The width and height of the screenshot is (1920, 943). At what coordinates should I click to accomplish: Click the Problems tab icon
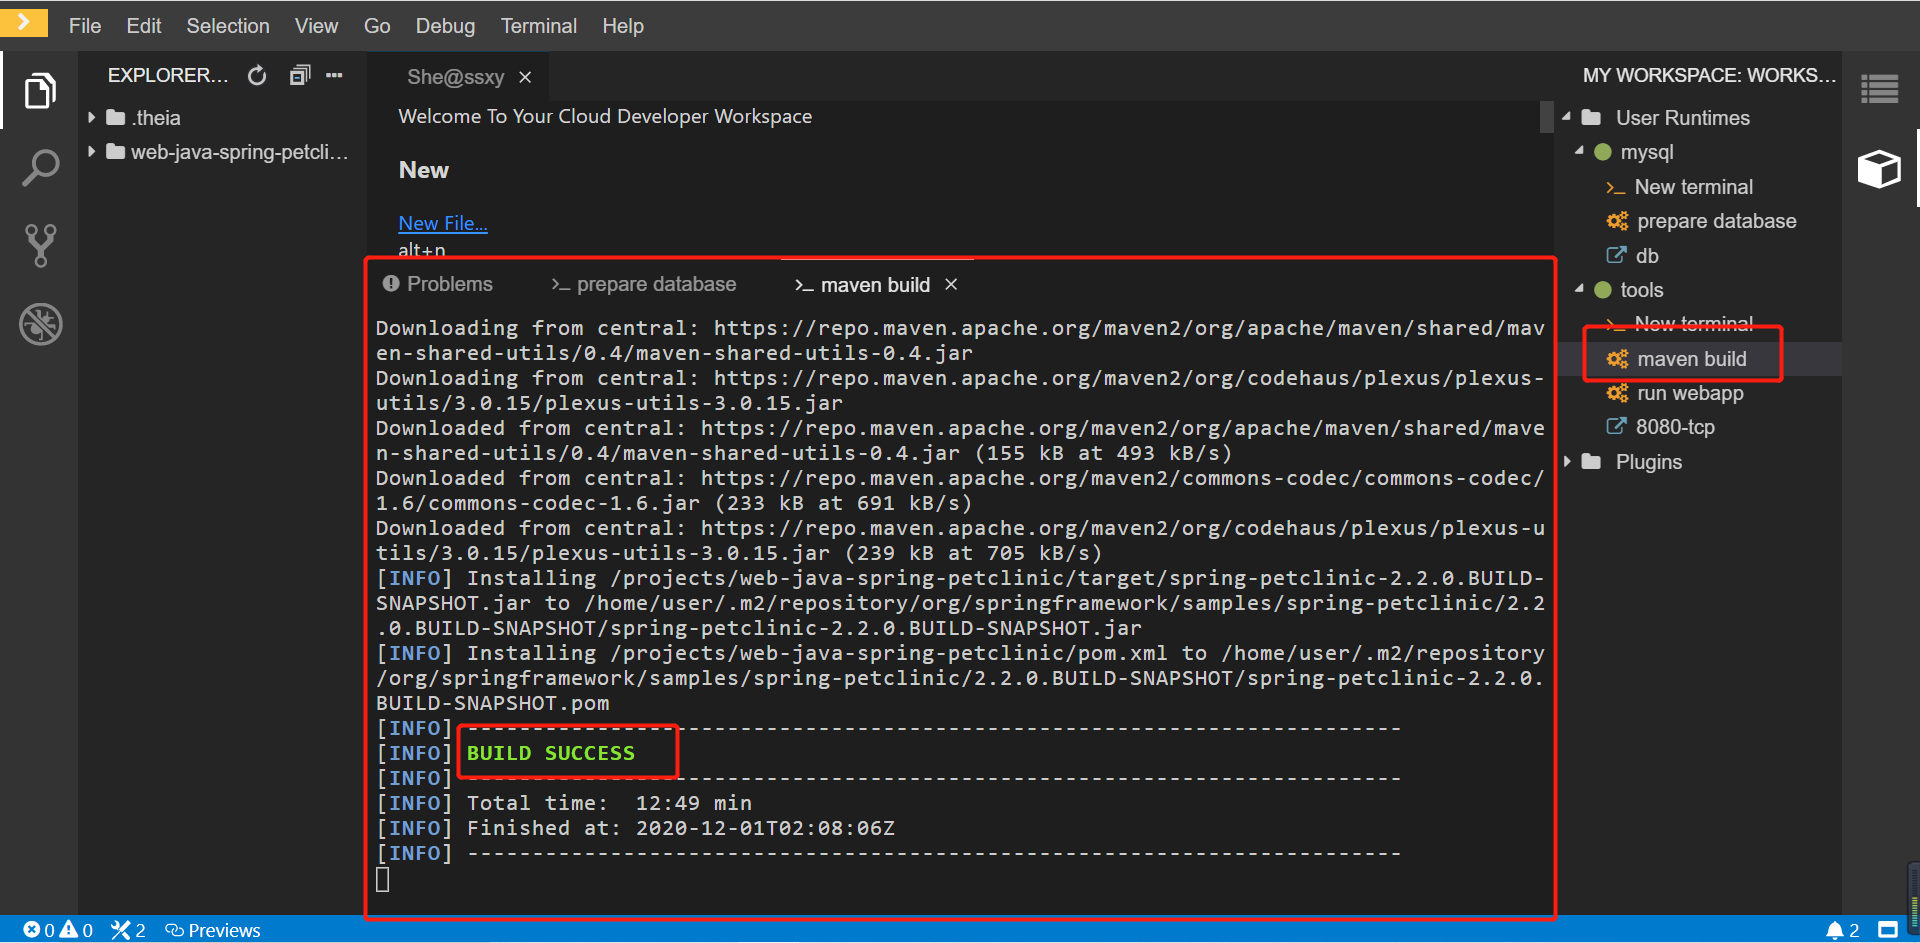(391, 284)
